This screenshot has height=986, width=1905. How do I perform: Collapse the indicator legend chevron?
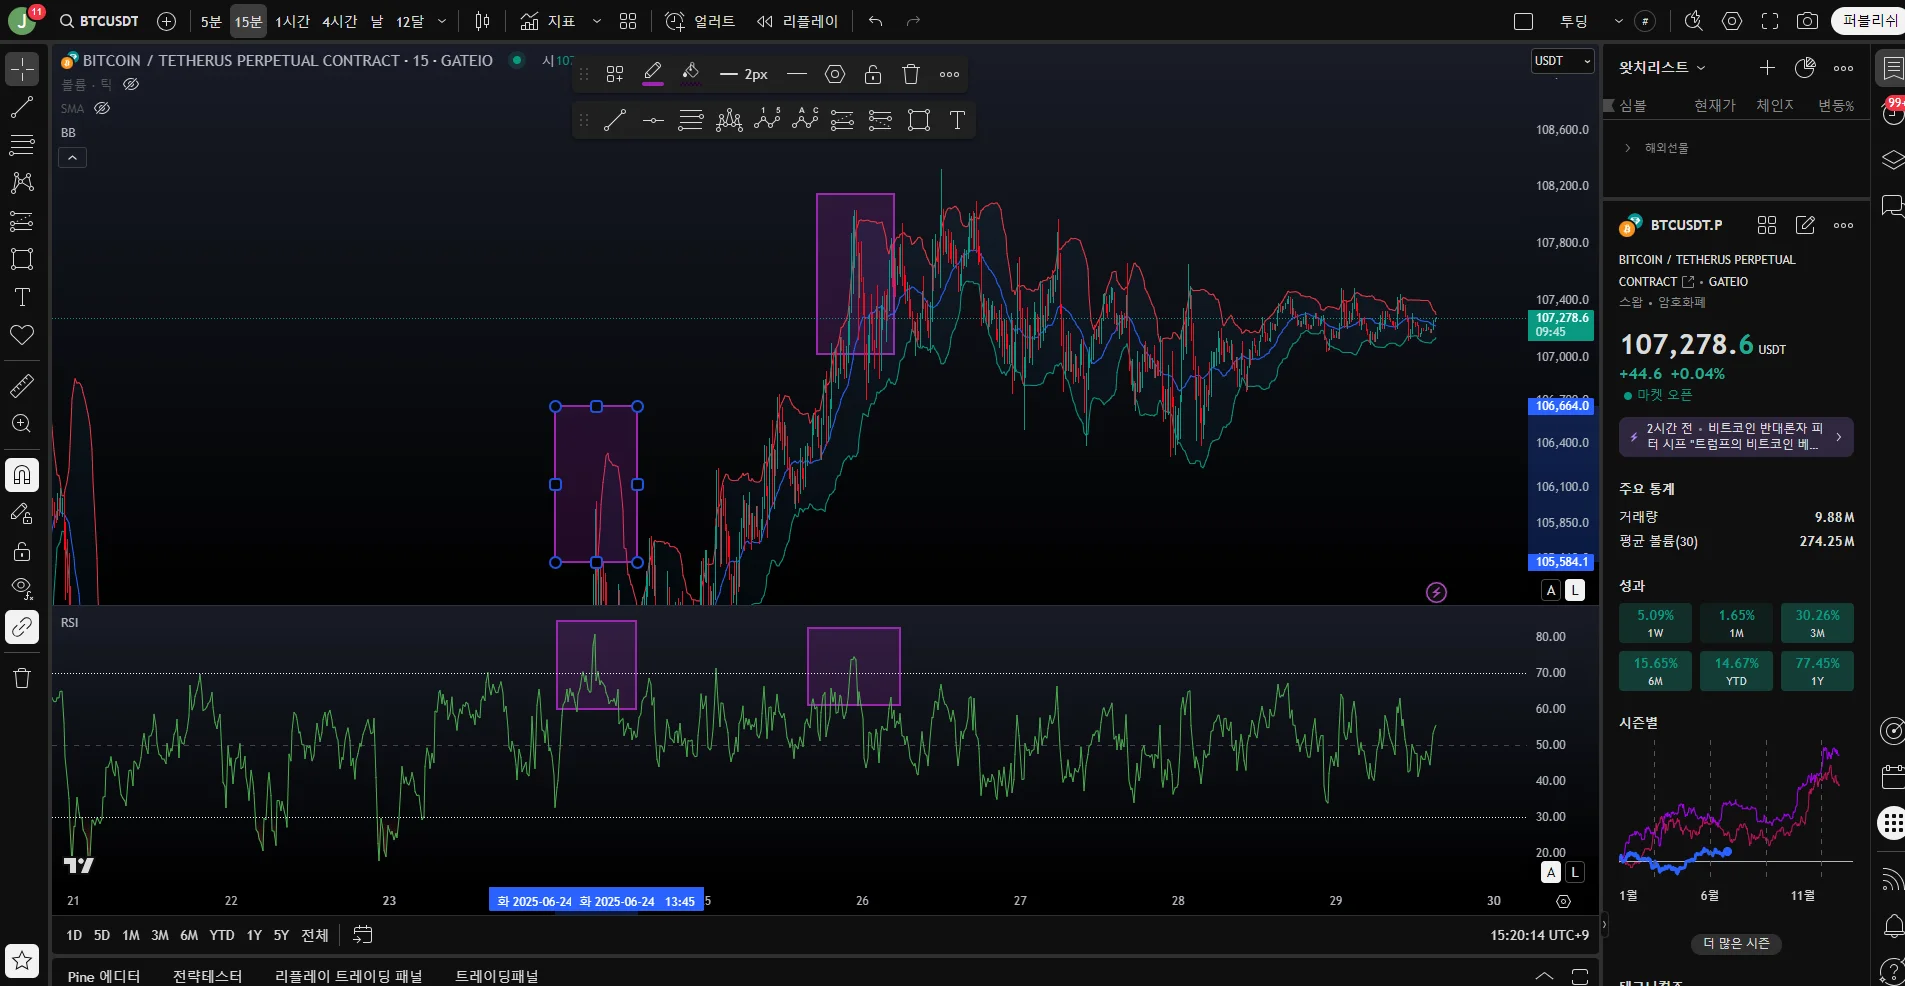coord(72,158)
